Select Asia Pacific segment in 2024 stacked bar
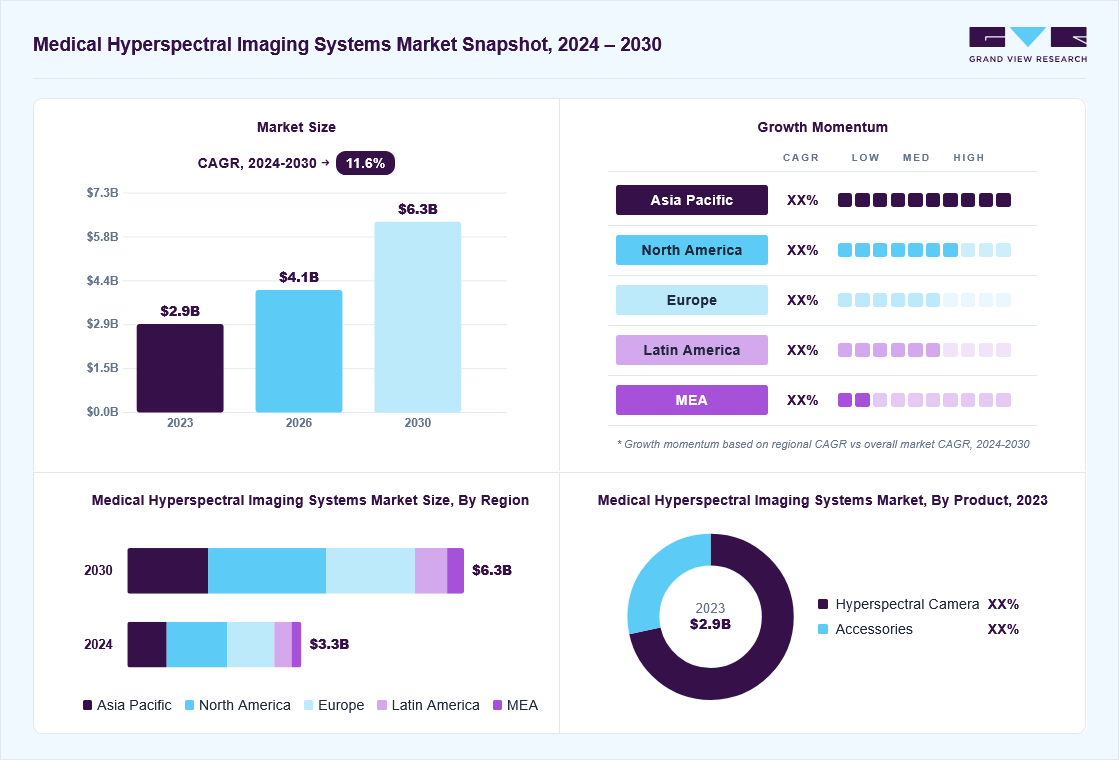The image size is (1120, 760). click(x=147, y=644)
